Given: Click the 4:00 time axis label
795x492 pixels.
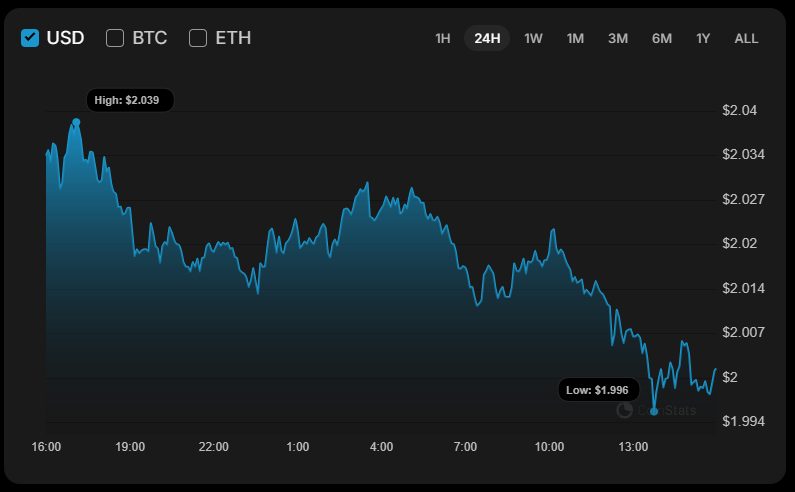Looking at the screenshot, I should click(381, 446).
